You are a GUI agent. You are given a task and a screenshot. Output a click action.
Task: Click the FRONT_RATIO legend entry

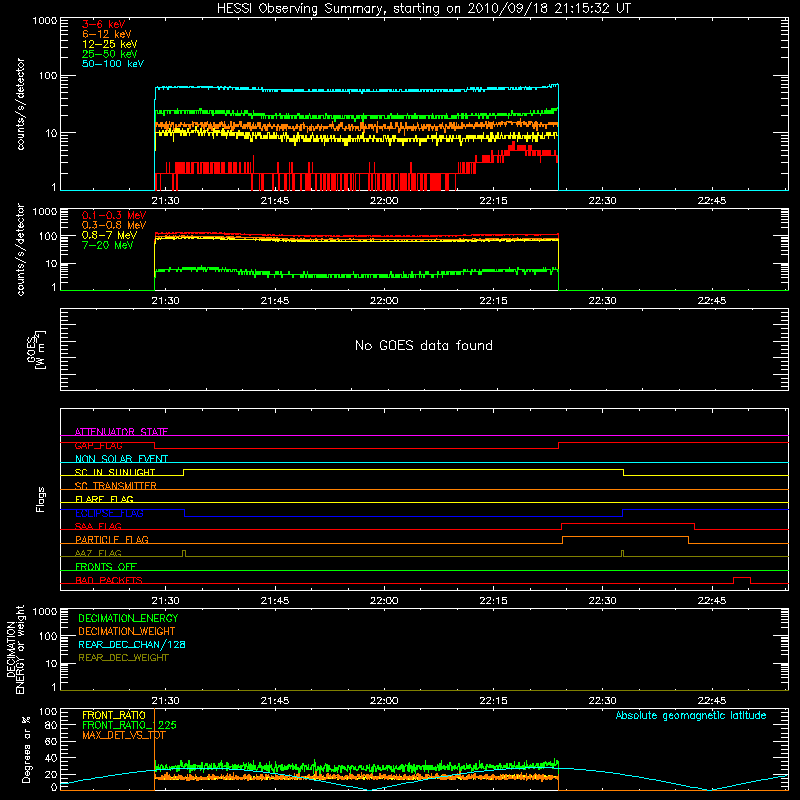point(114,715)
